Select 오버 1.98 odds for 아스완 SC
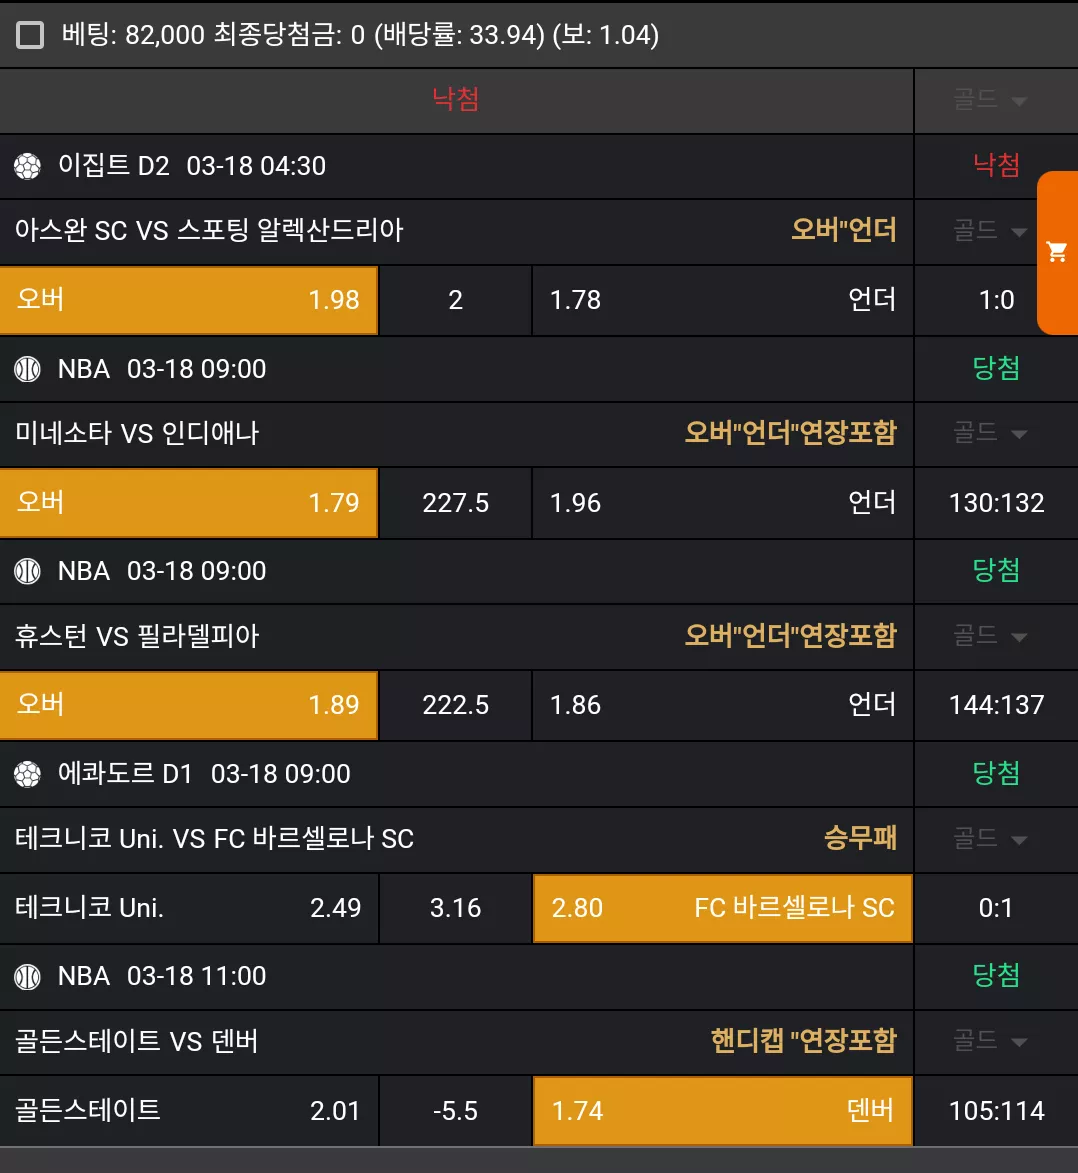Viewport: 1078px width, 1173px height. point(189,300)
